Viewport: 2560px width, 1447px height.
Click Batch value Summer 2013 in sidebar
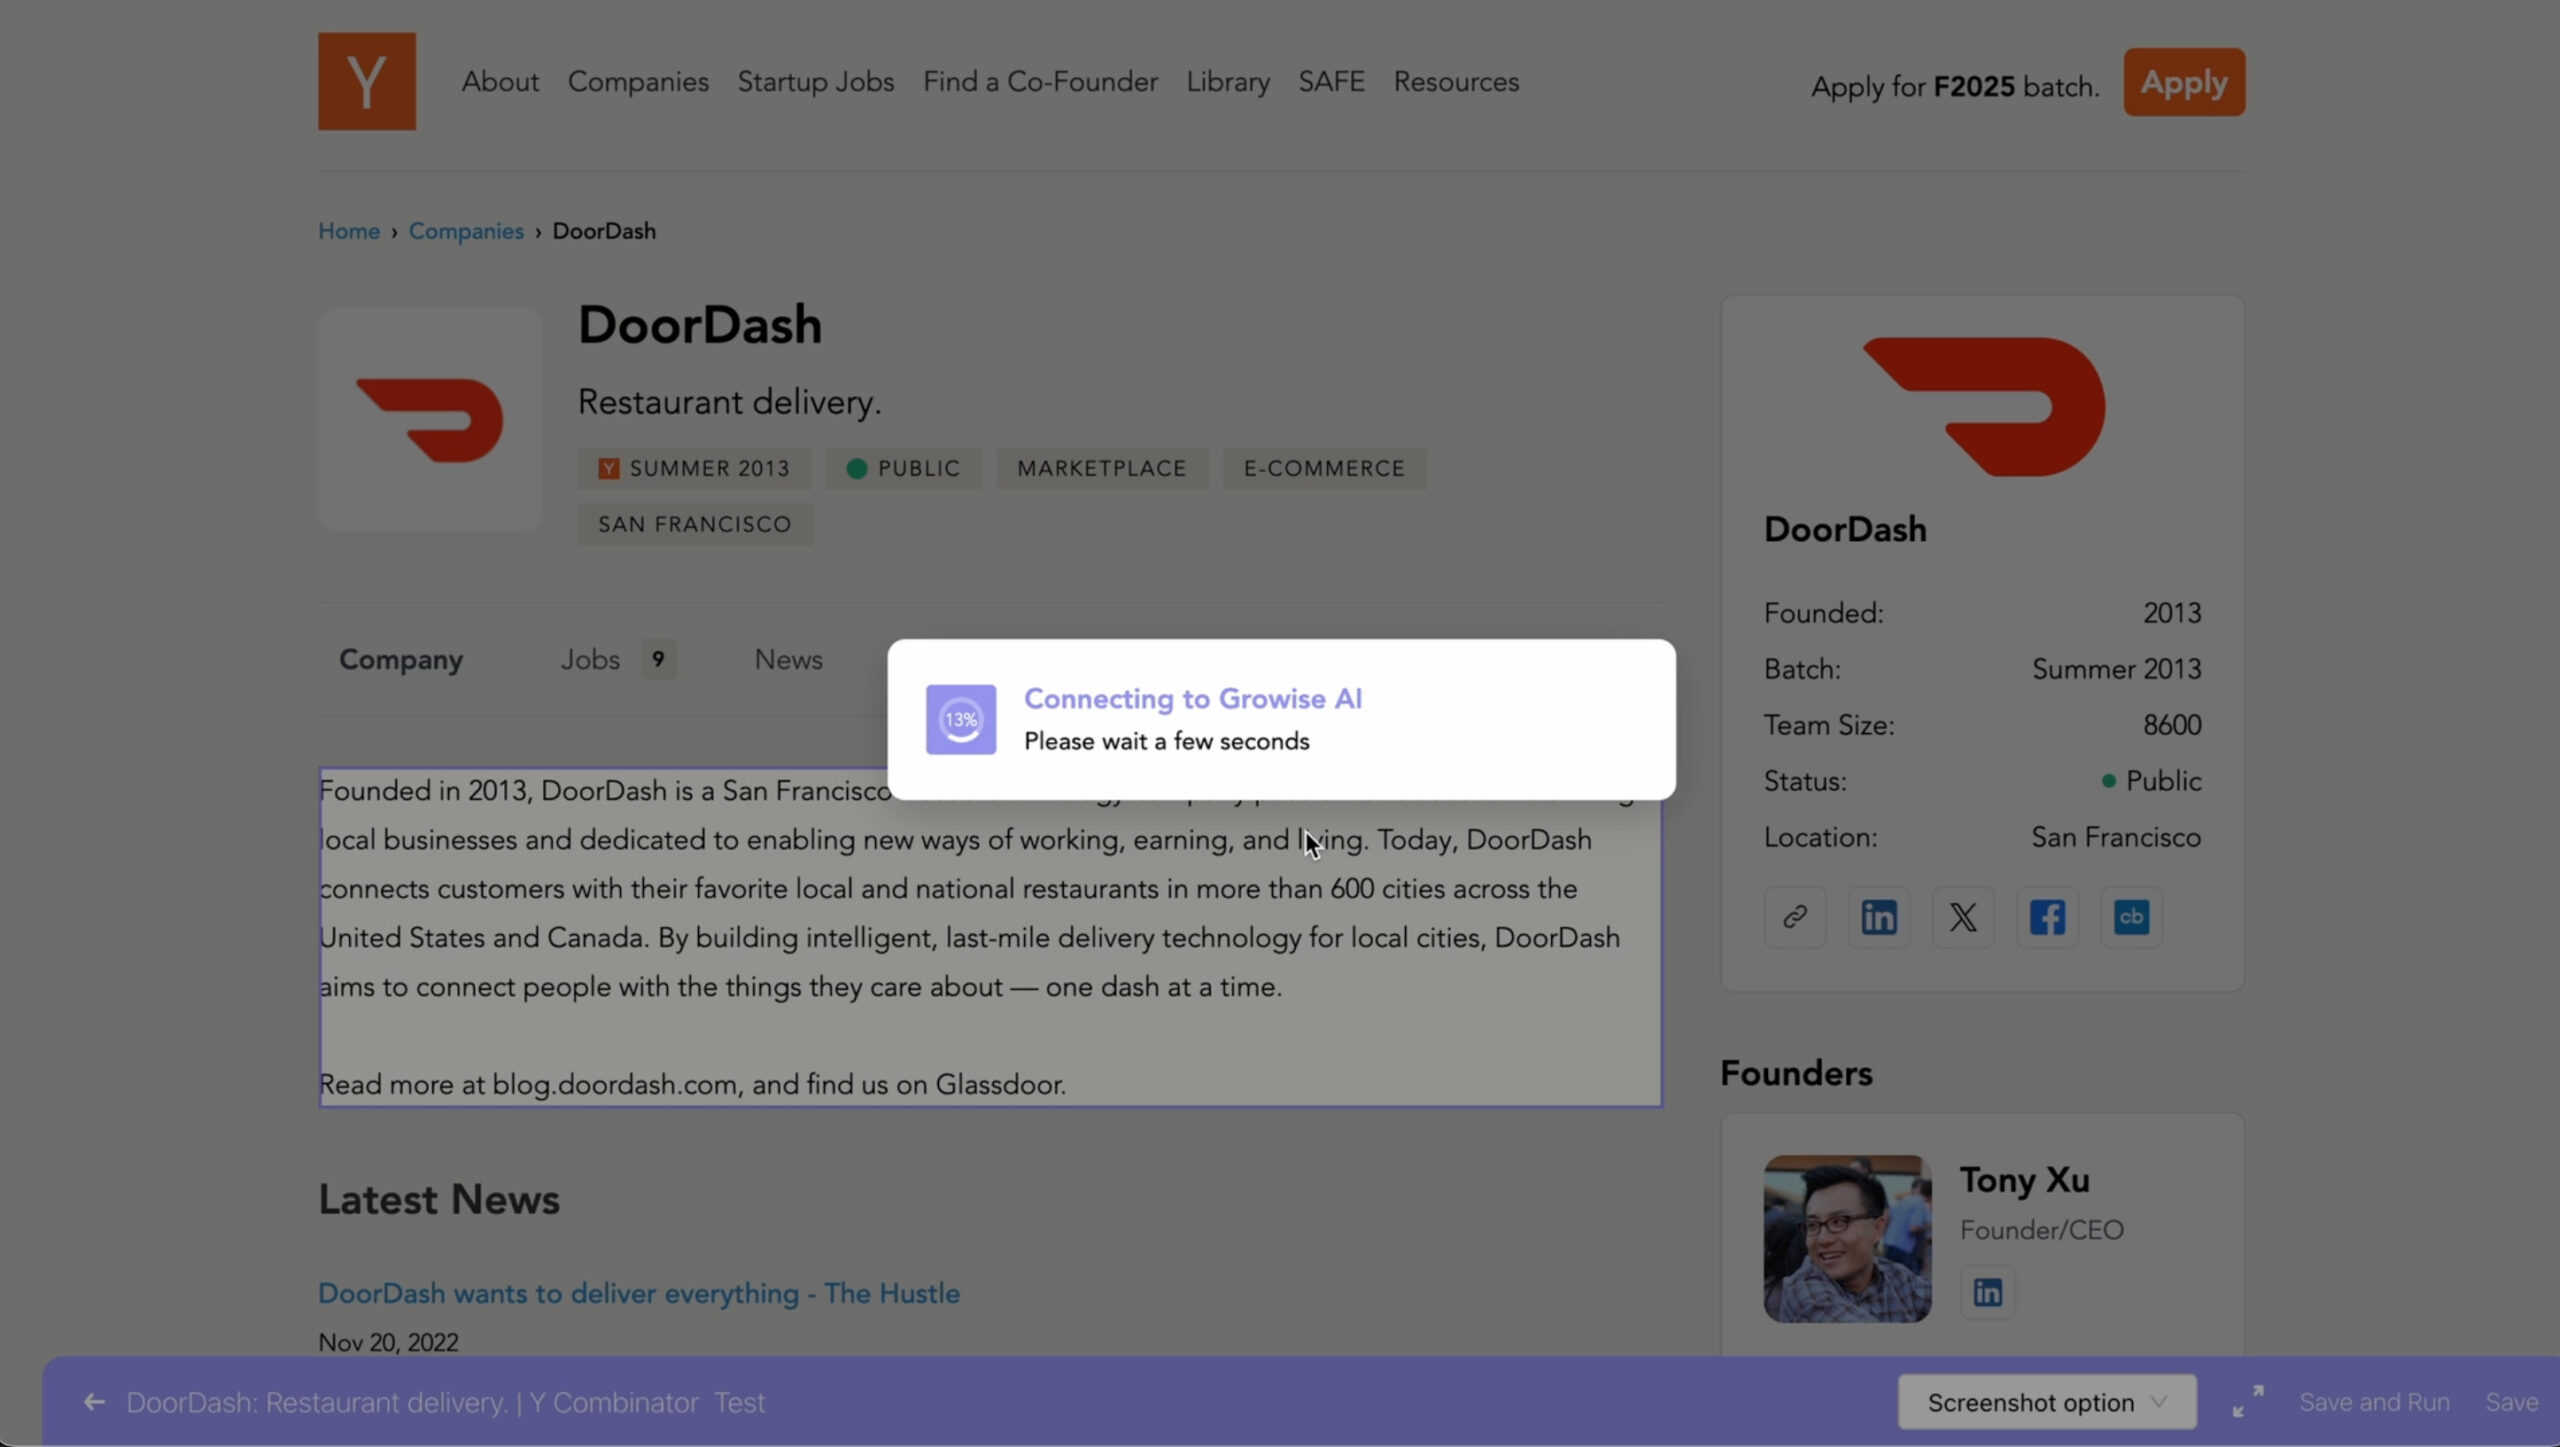click(x=2116, y=668)
